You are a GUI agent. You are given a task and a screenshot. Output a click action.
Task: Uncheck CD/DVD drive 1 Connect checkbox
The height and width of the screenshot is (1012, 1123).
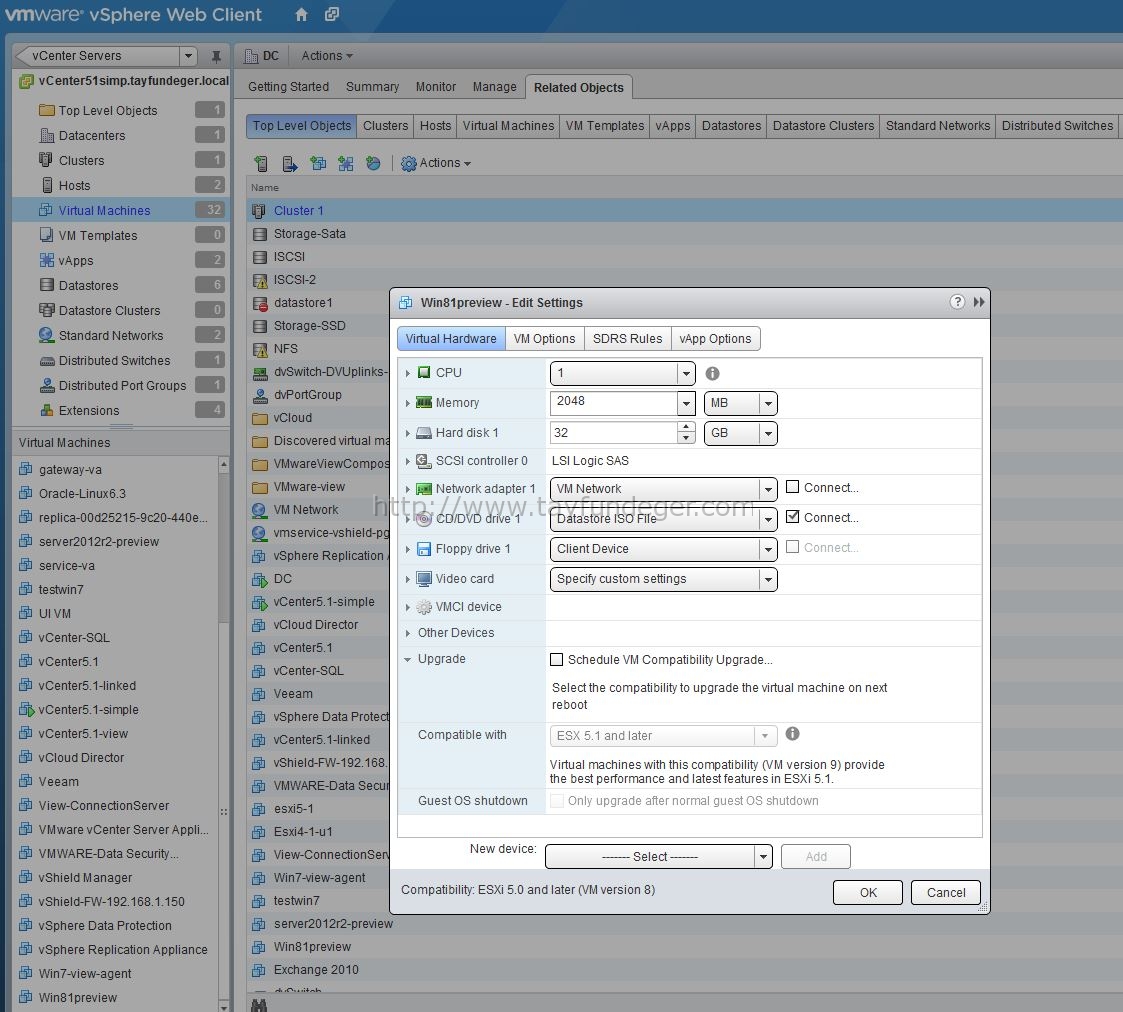[792, 516]
